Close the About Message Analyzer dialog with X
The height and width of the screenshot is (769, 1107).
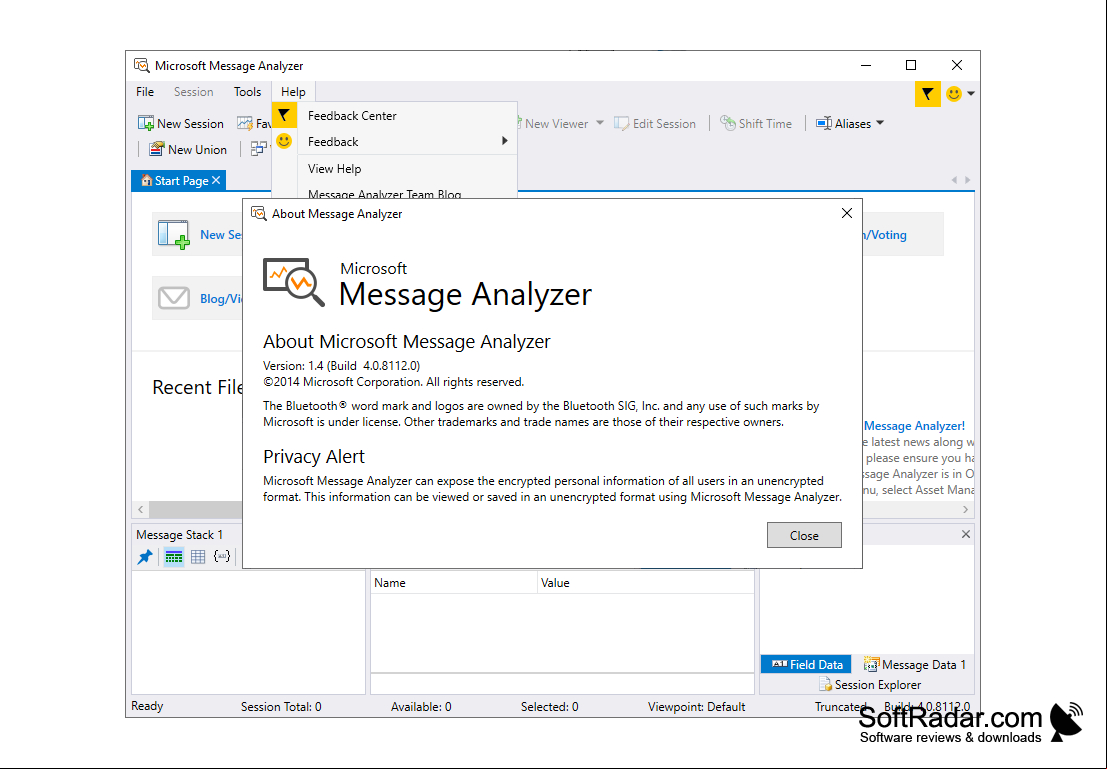click(847, 213)
